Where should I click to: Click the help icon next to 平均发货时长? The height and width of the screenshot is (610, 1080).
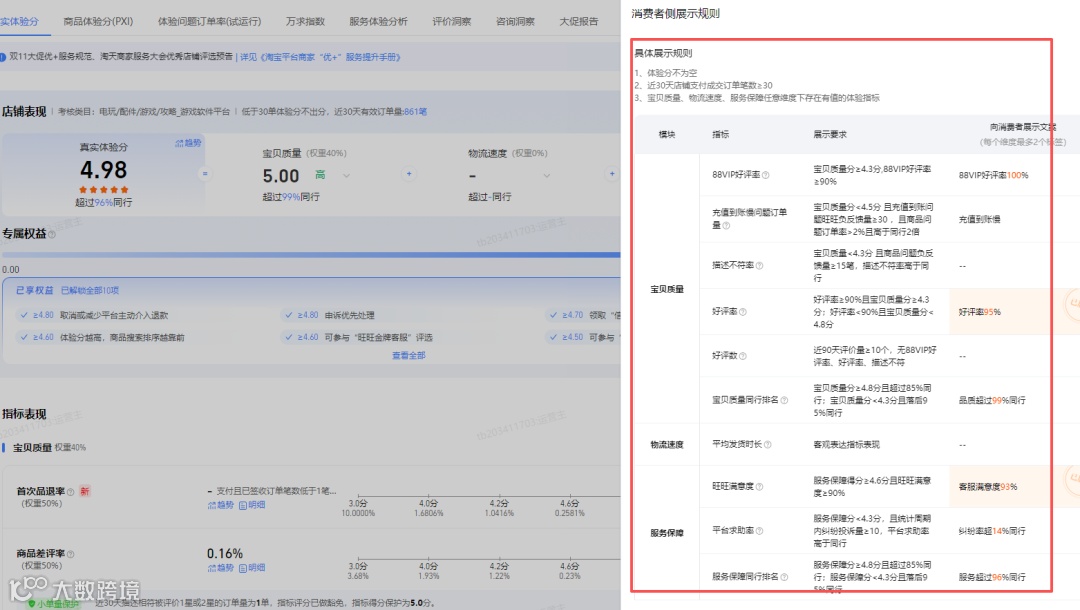point(767,445)
